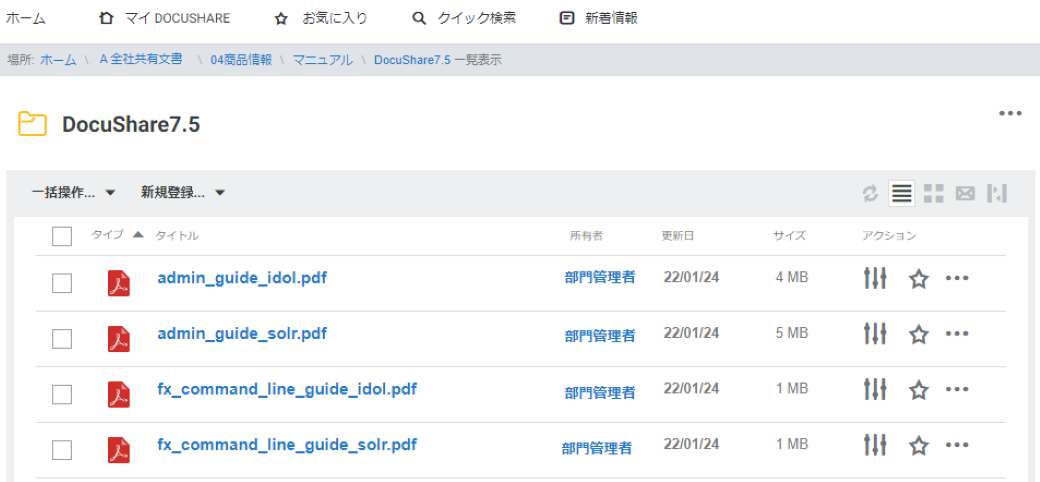Add admin_guide_idol.pdf to favorites star
1040x482 pixels.
click(x=918, y=279)
